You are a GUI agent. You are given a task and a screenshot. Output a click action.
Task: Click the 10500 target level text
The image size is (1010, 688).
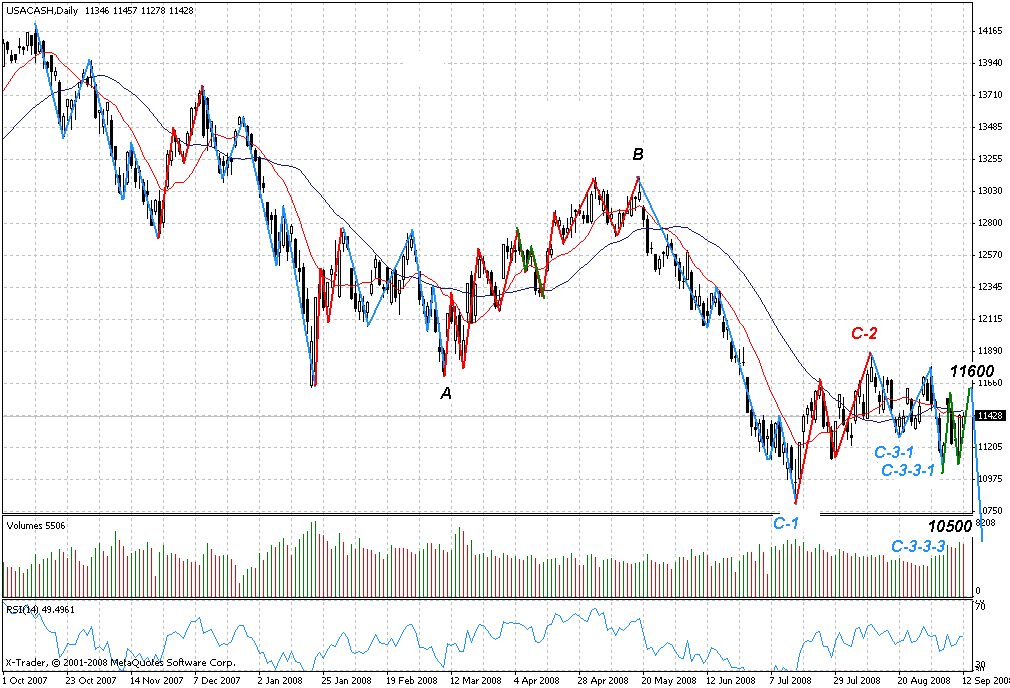point(949,527)
